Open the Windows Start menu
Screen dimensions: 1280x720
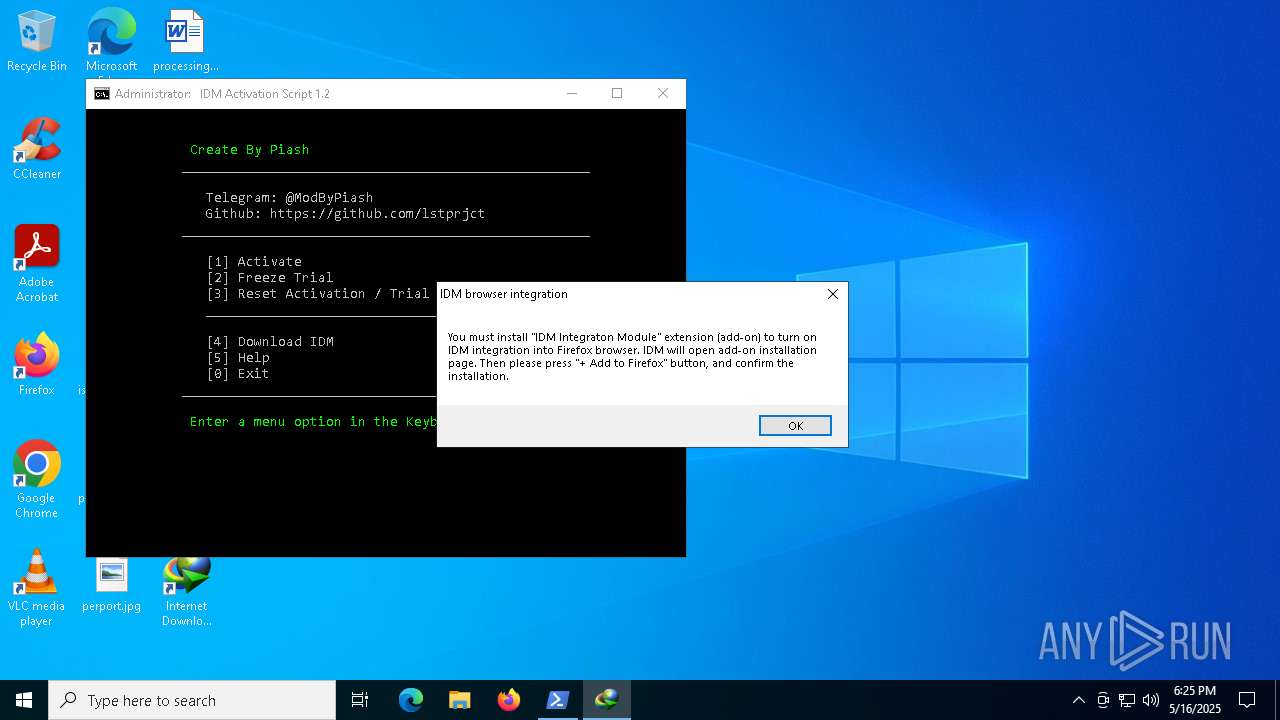pyautogui.click(x=24, y=700)
